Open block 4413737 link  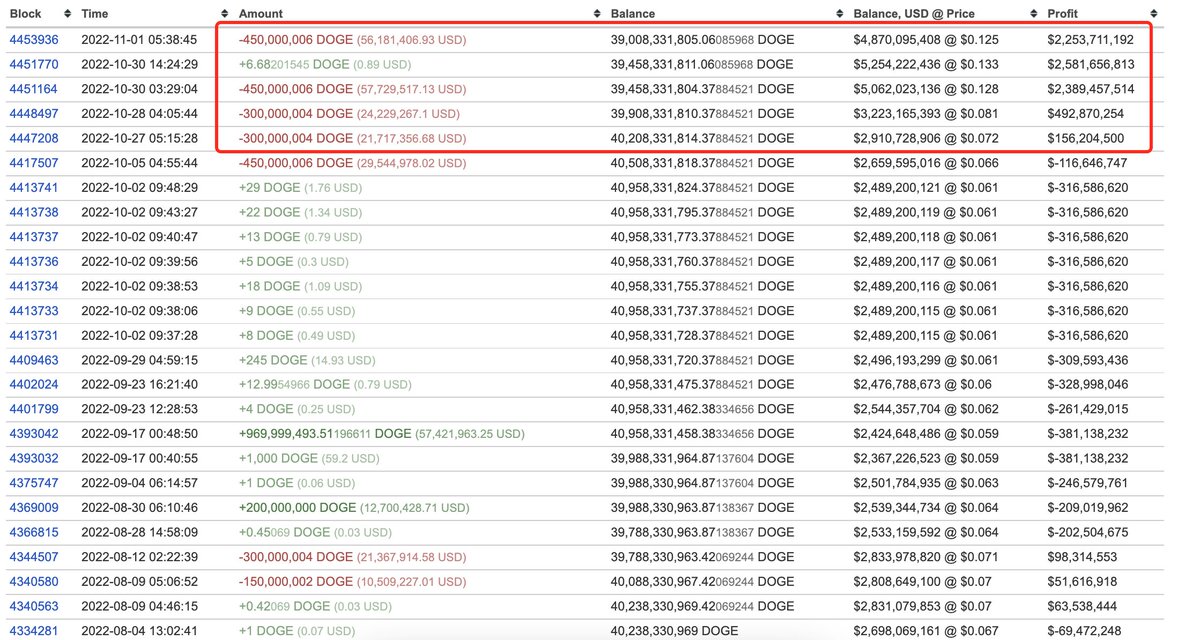34,237
